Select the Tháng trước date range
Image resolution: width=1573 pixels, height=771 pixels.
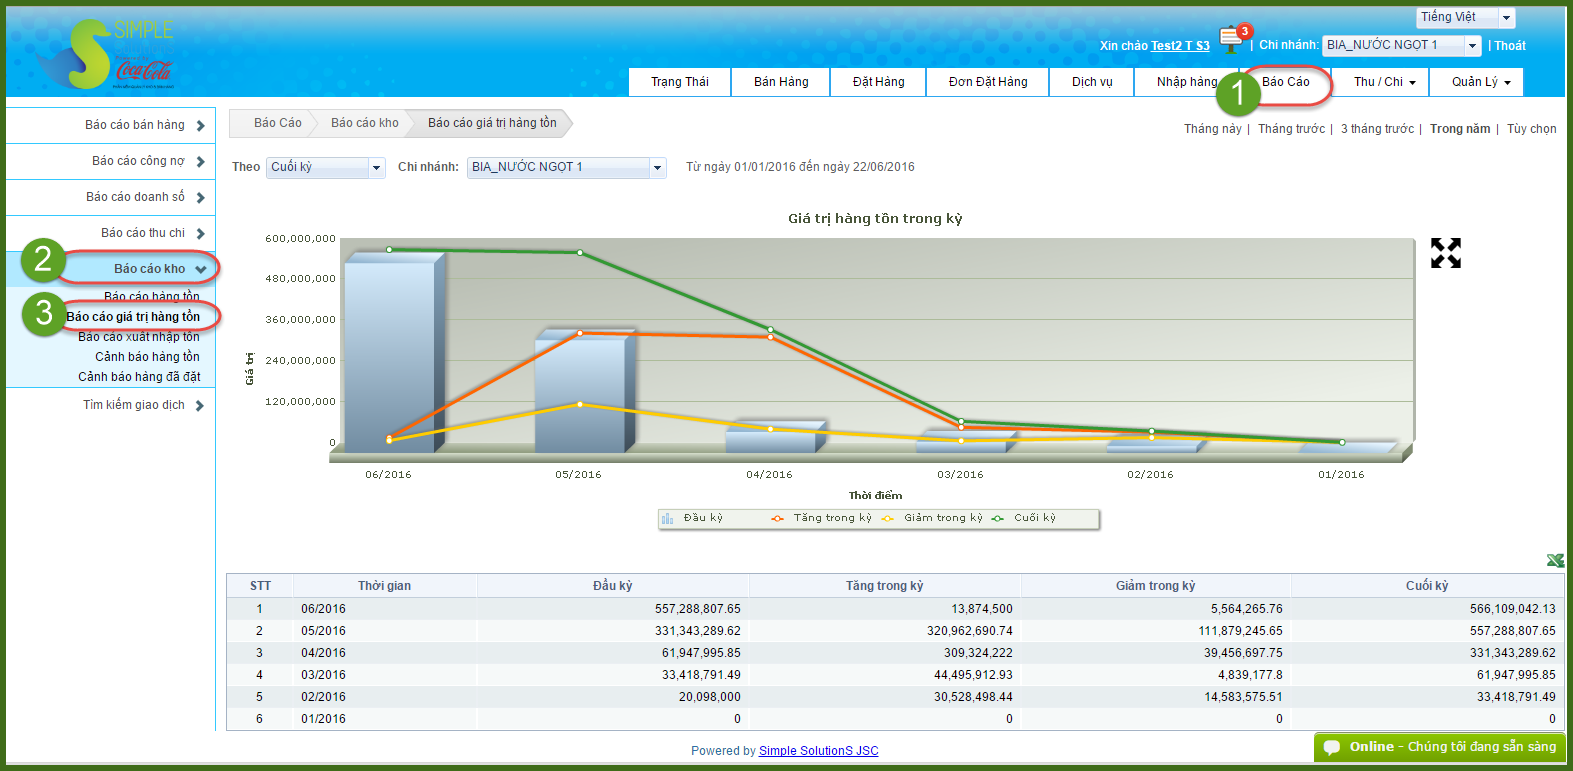[1291, 129]
